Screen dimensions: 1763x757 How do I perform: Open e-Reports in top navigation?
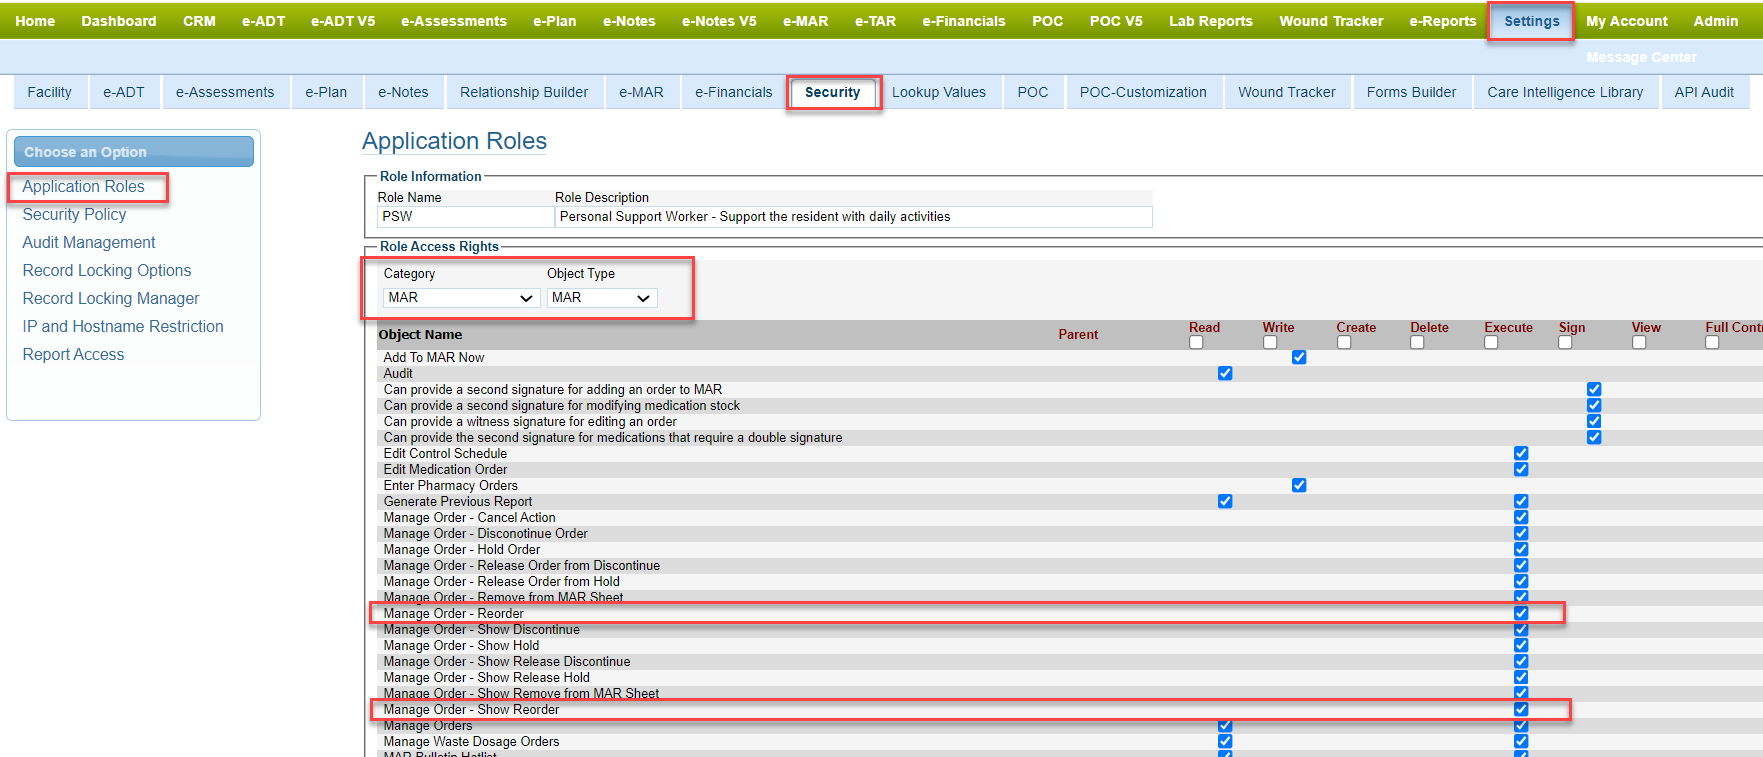(1442, 21)
